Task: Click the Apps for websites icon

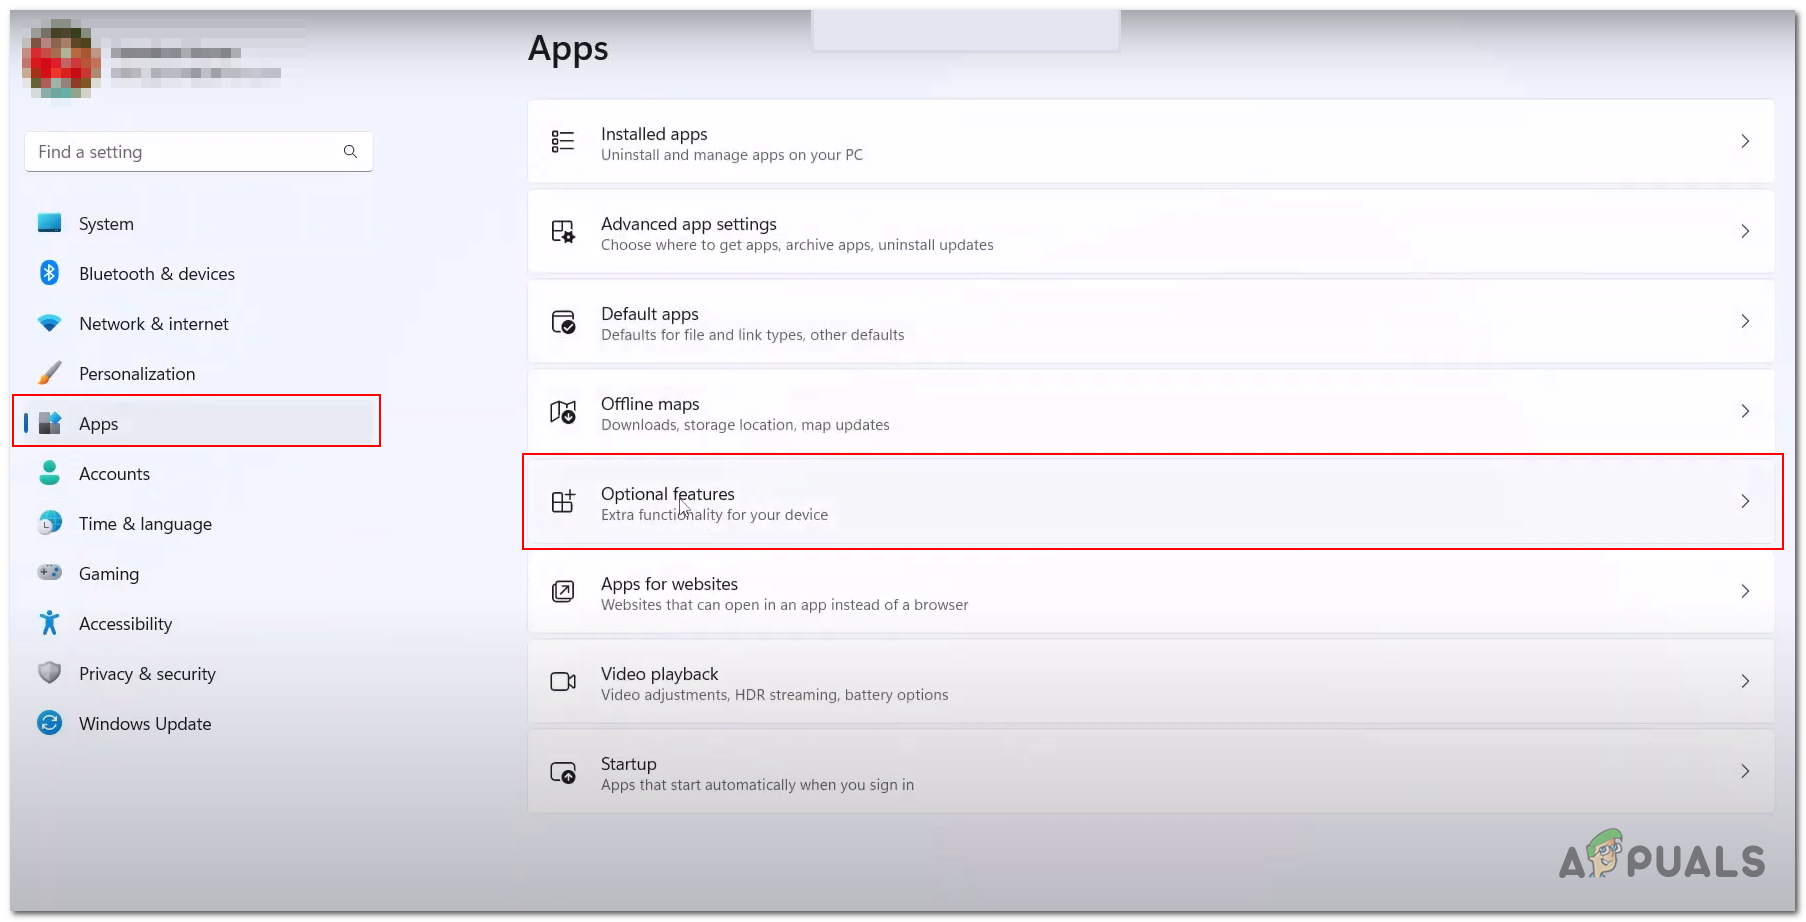Action: (563, 591)
